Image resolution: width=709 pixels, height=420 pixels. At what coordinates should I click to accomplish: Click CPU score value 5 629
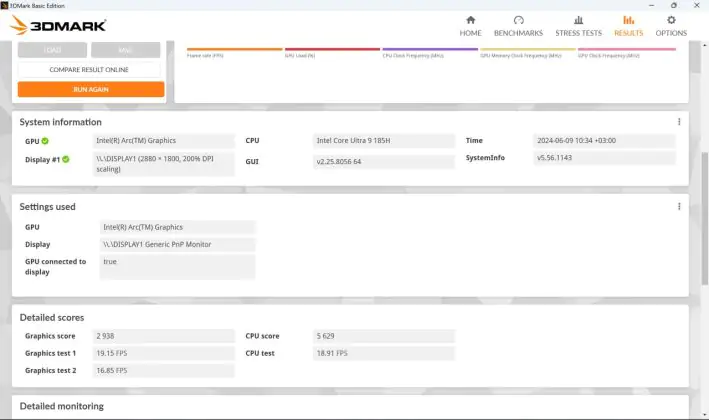tap(383, 336)
